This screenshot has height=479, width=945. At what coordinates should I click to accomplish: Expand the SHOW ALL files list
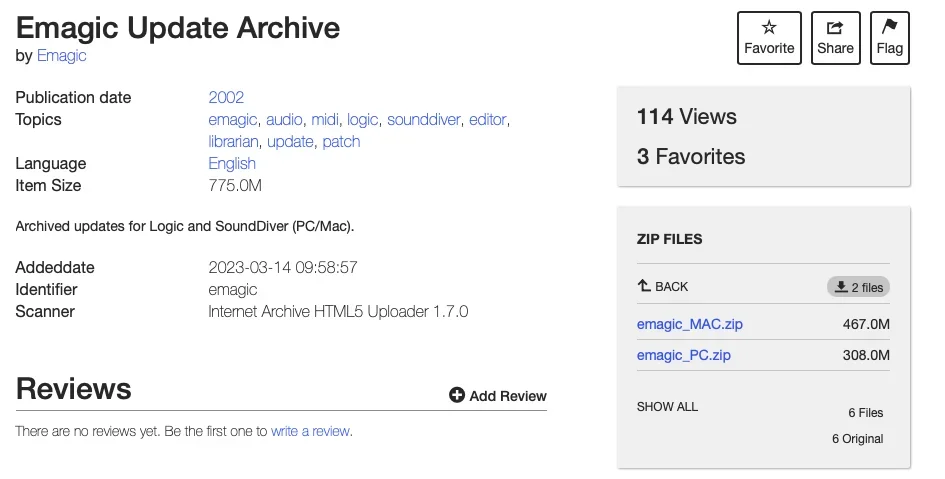click(x=667, y=407)
